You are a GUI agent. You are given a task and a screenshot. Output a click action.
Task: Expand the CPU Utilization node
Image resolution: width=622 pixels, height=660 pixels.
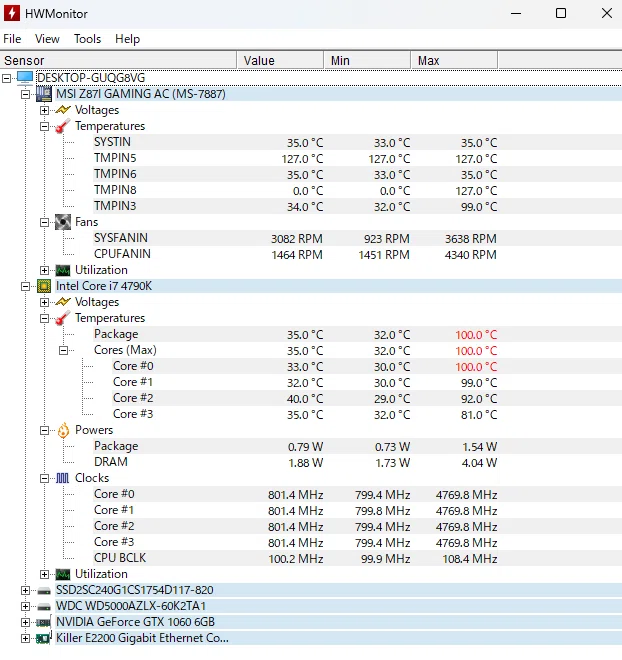44,574
